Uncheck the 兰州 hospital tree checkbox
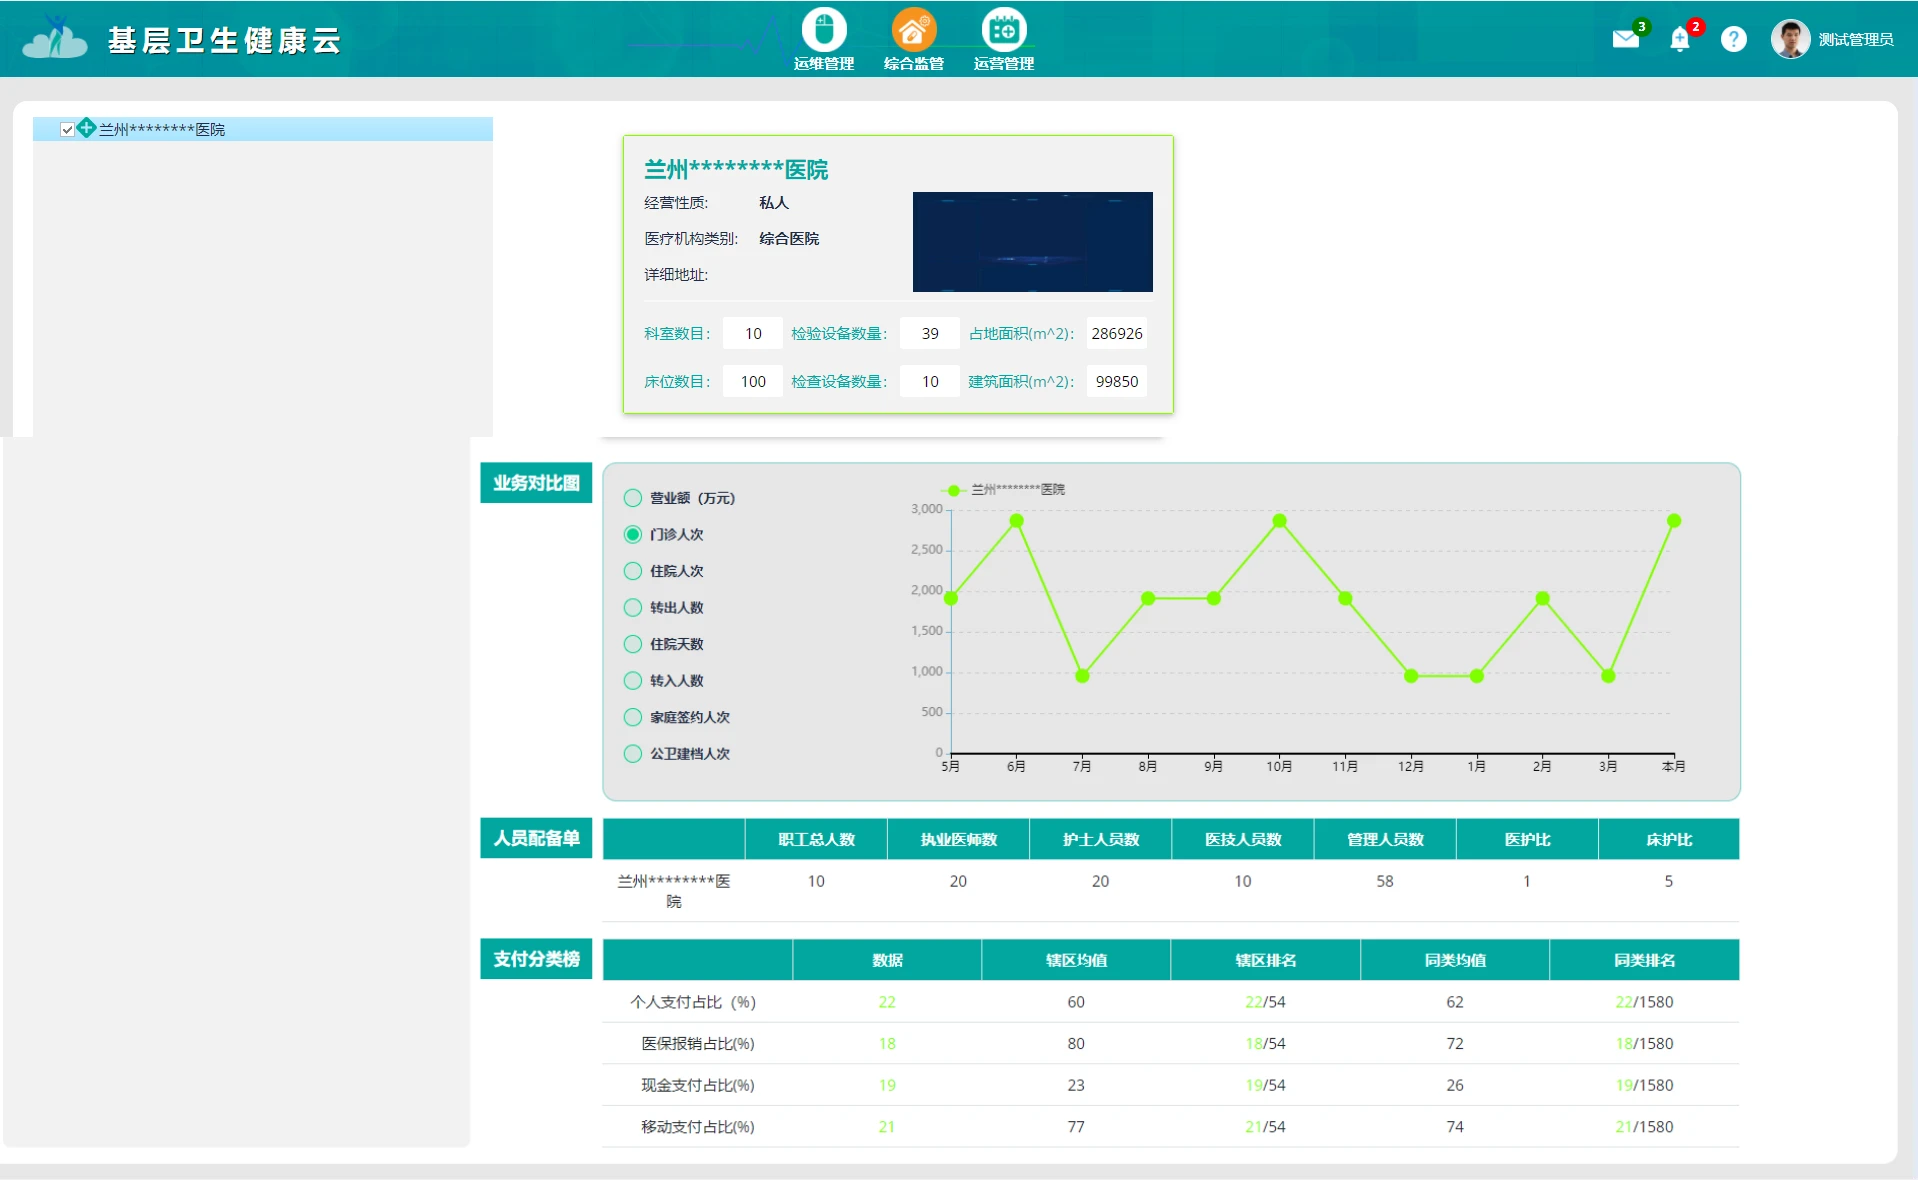The height and width of the screenshot is (1180, 1918). (x=67, y=129)
